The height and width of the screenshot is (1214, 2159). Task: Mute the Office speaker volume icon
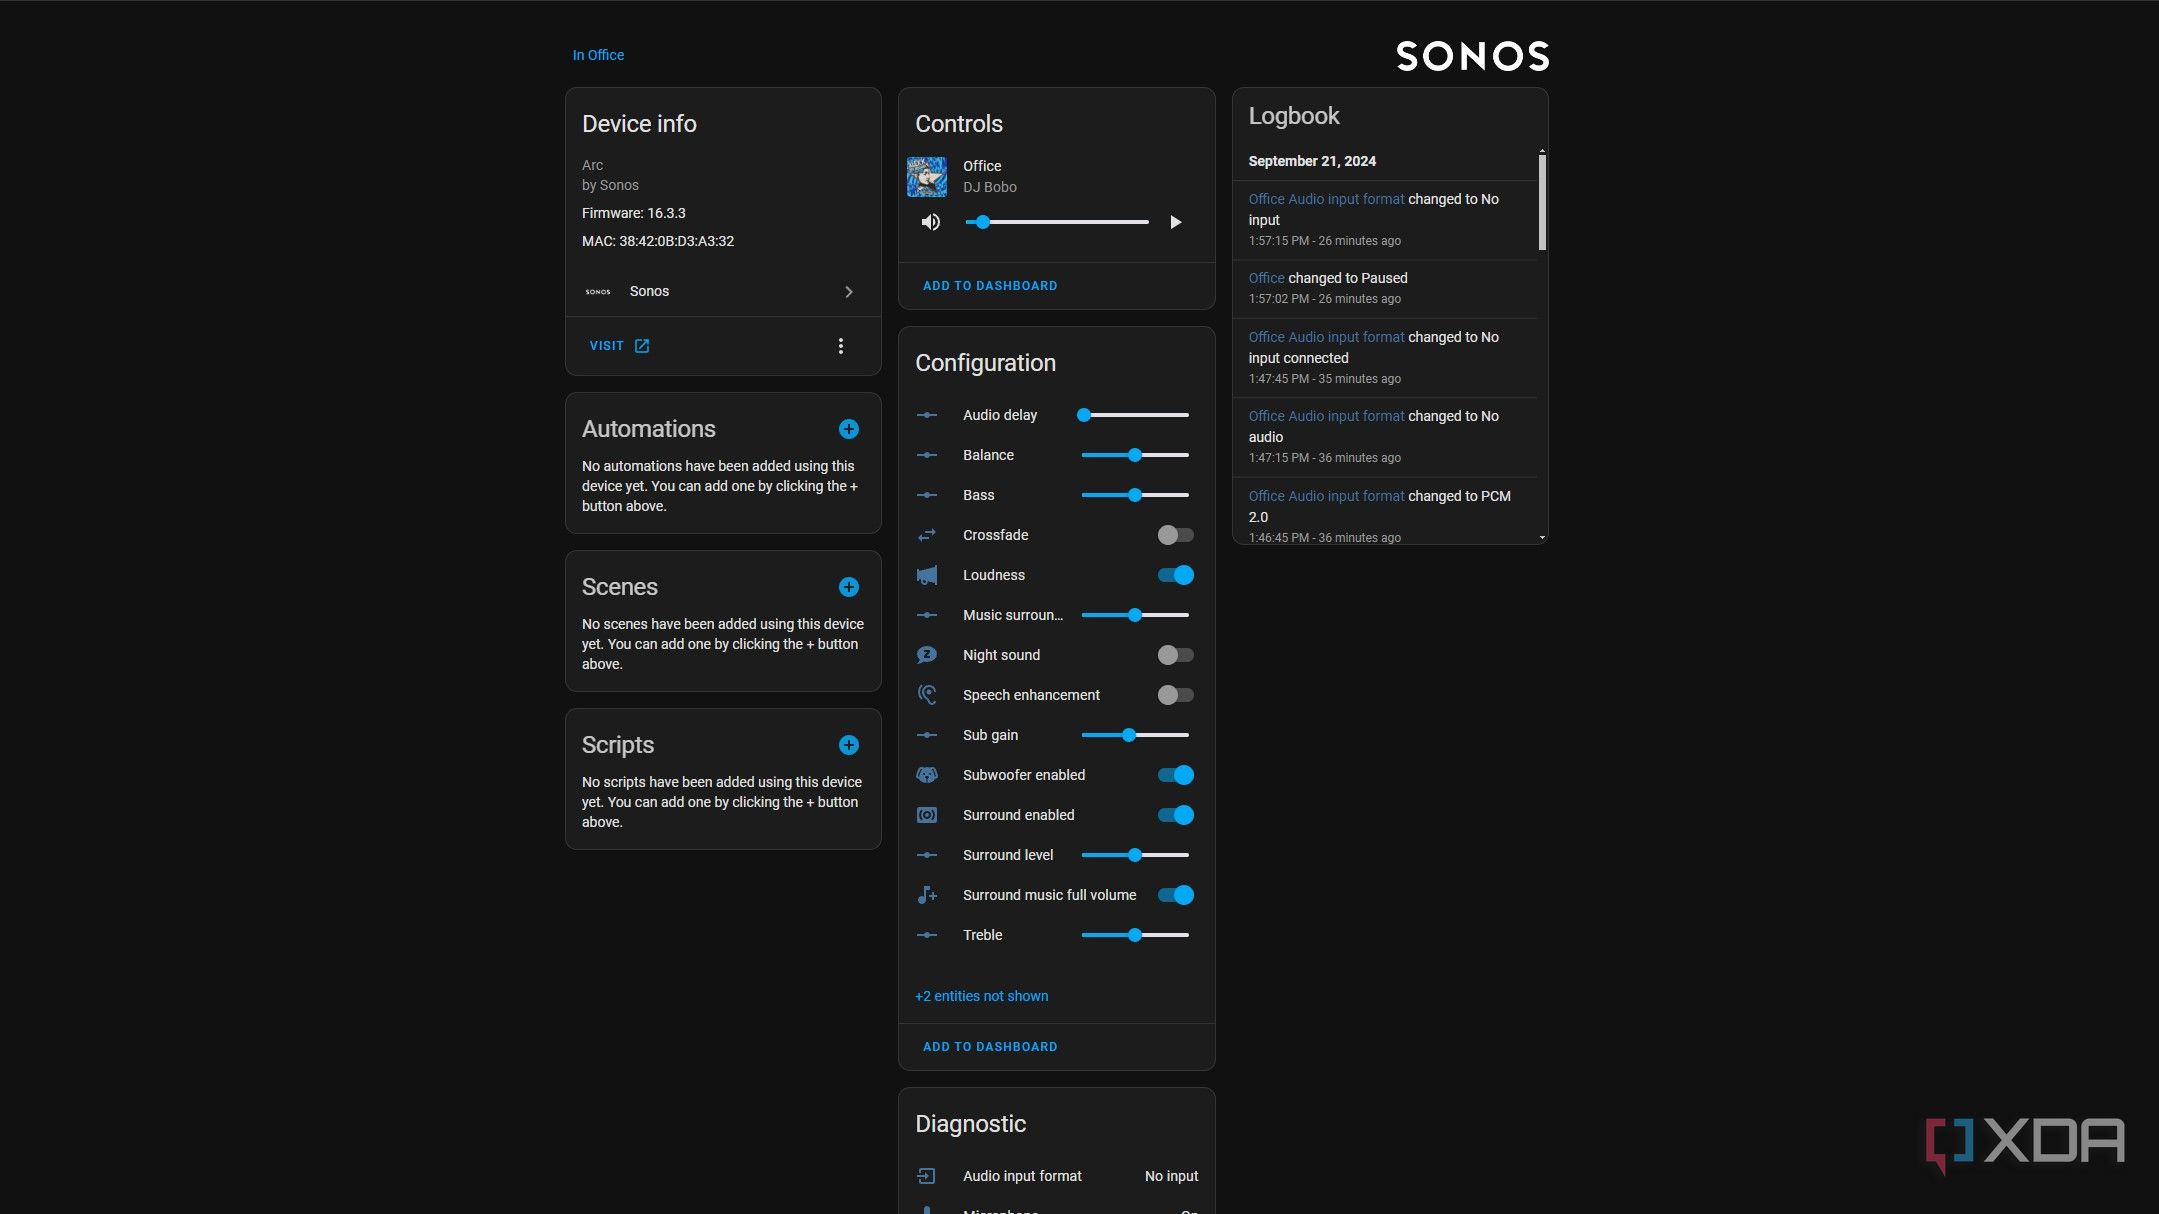tap(930, 222)
